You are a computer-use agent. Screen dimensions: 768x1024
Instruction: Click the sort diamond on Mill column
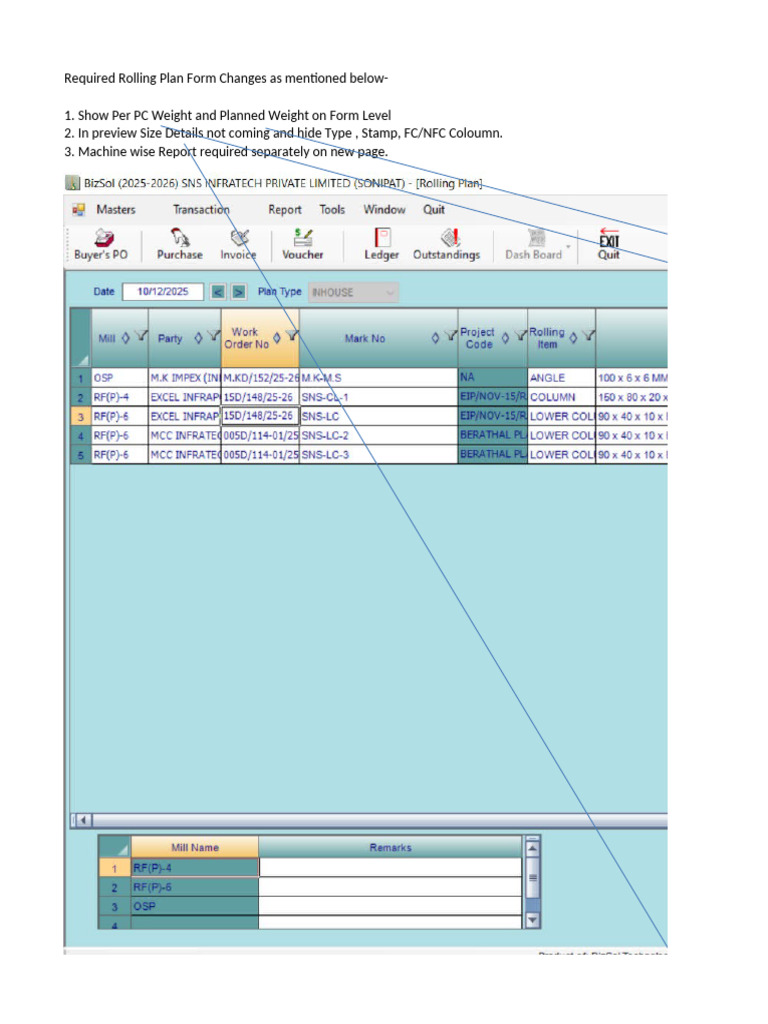click(126, 338)
